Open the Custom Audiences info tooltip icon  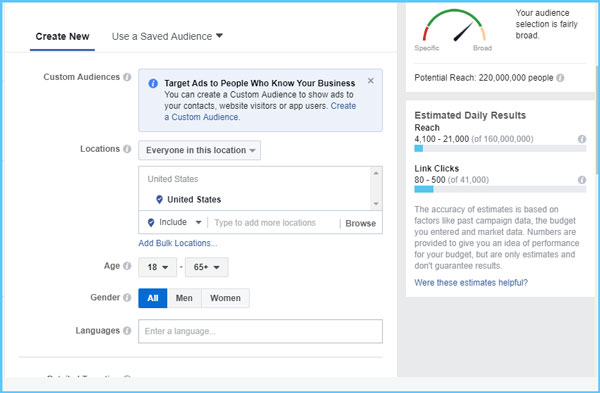click(x=127, y=77)
